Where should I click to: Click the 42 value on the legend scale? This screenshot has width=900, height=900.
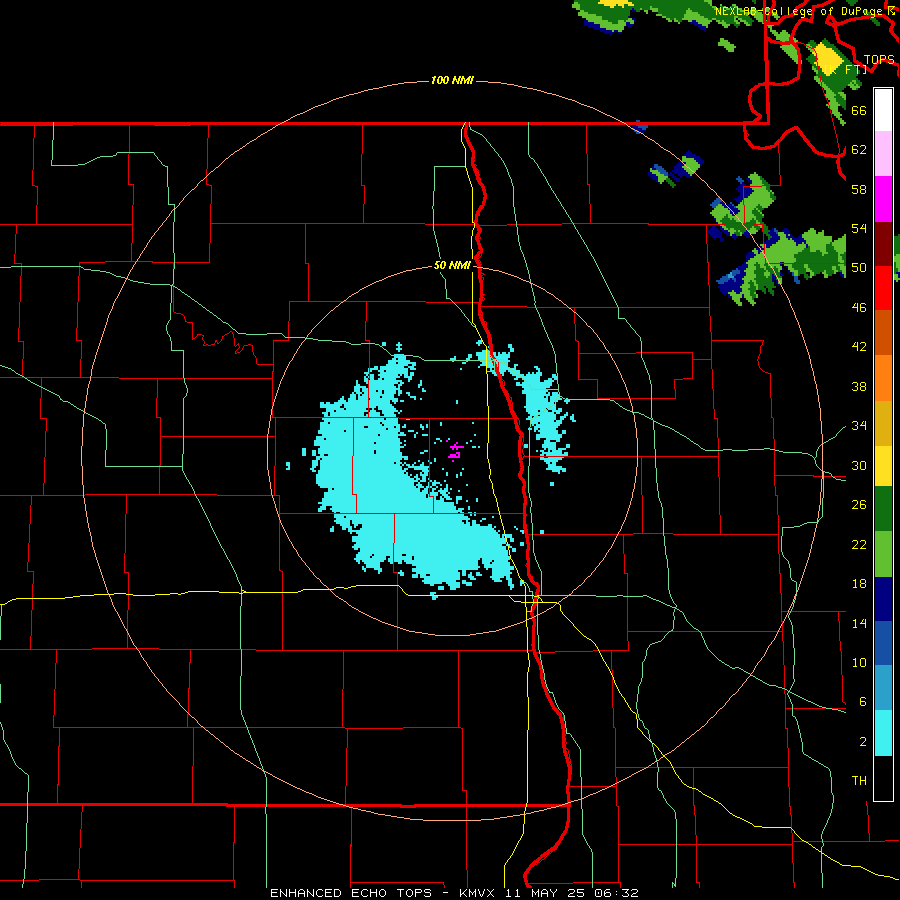(859, 347)
